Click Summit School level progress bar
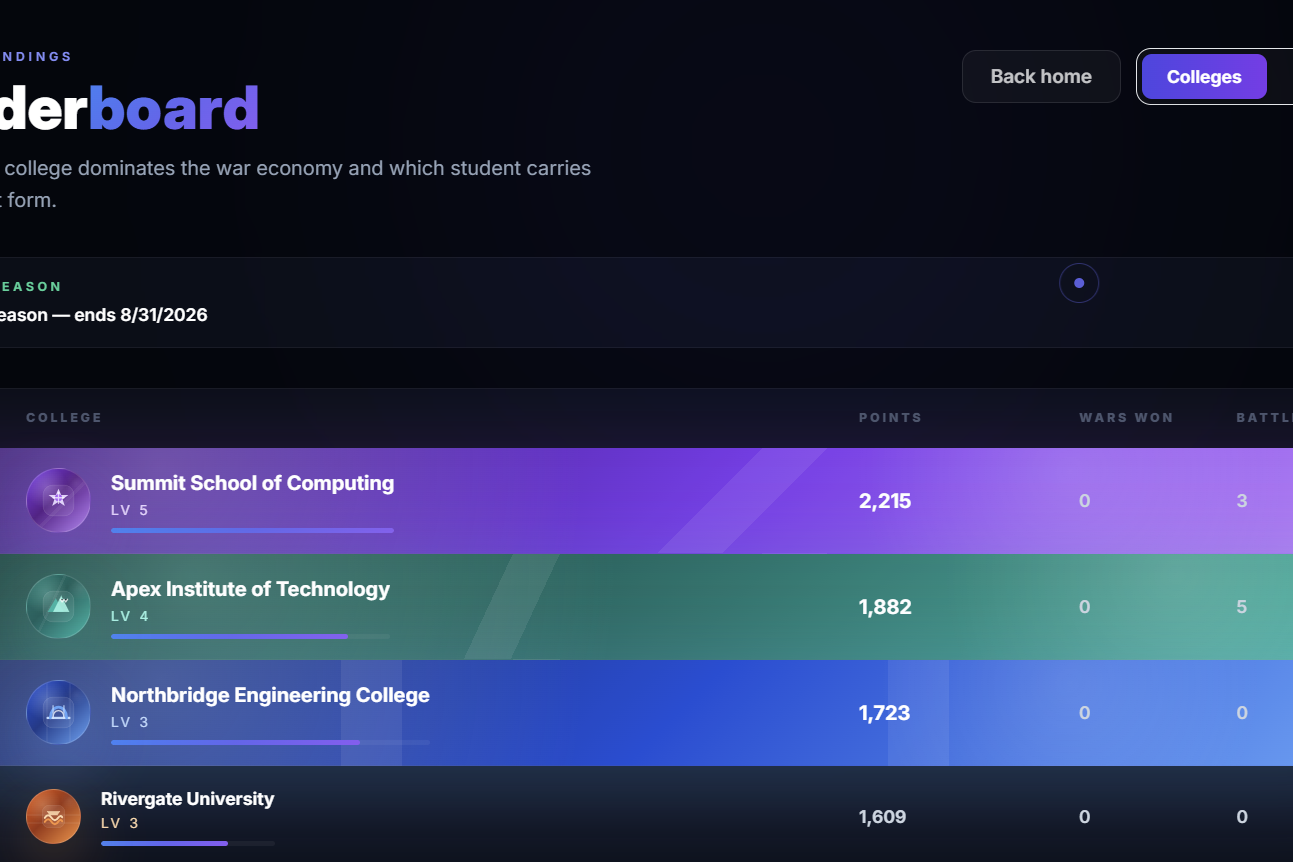 252,530
